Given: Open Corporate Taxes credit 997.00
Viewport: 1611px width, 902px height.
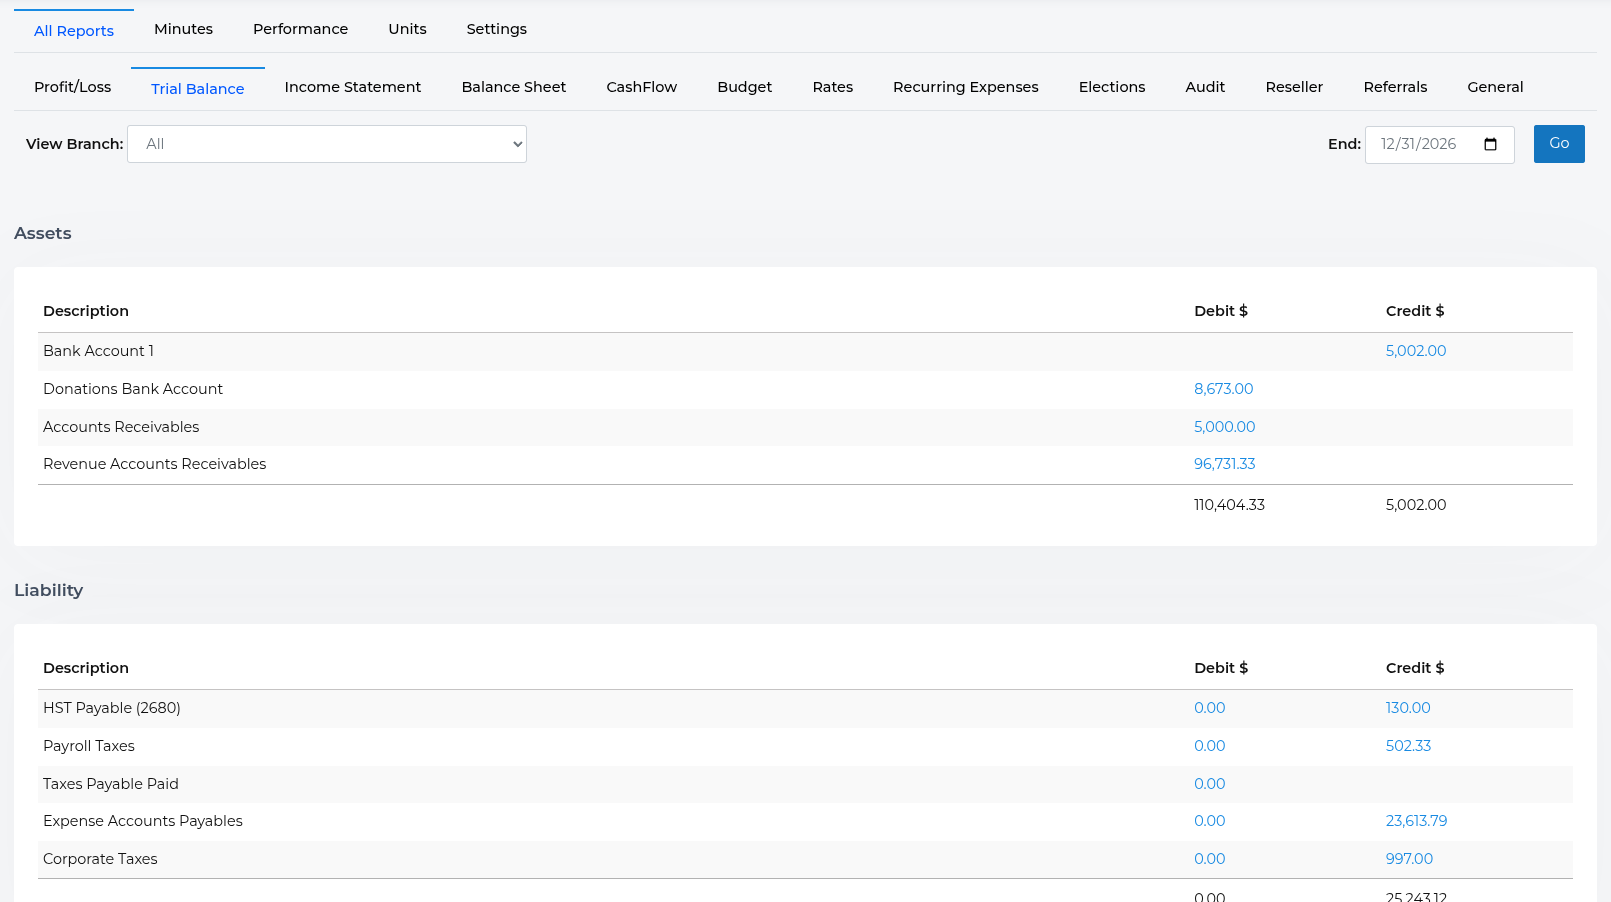Looking at the screenshot, I should pos(1409,859).
